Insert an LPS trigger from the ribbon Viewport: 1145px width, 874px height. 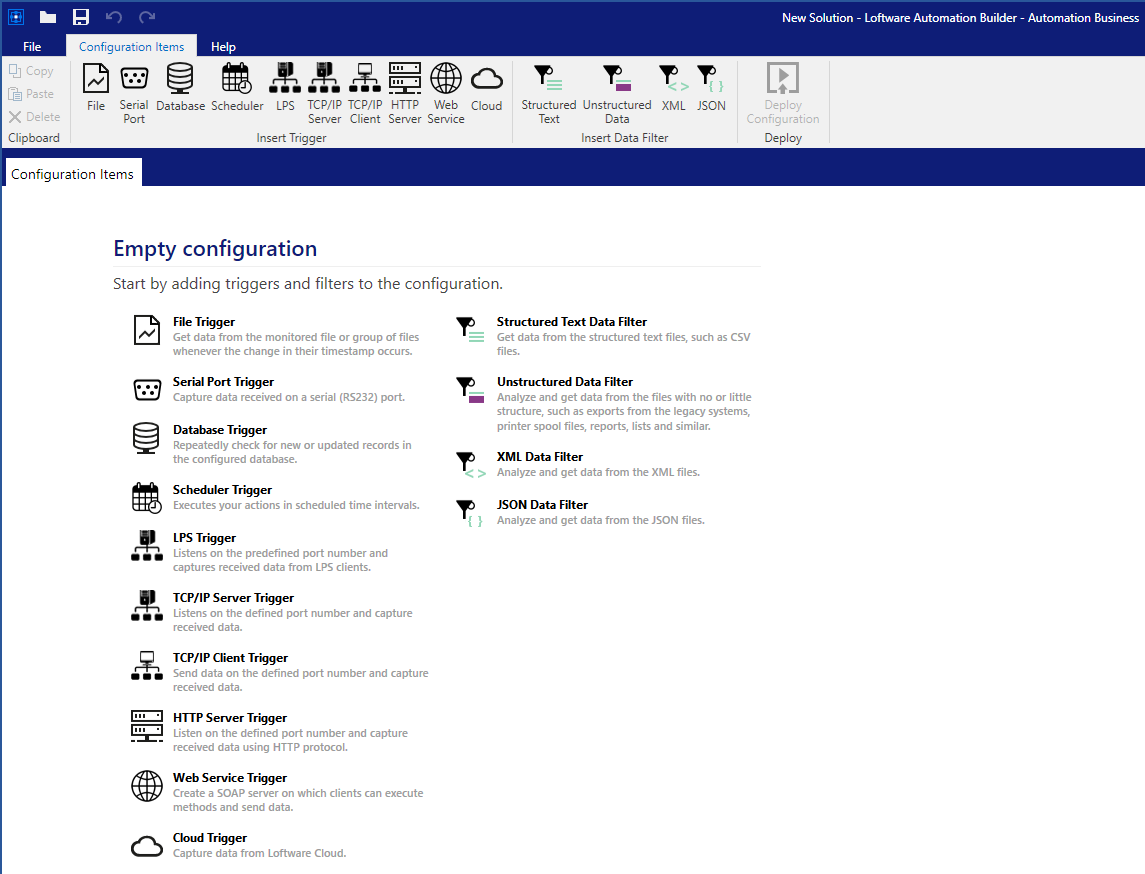pyautogui.click(x=286, y=88)
